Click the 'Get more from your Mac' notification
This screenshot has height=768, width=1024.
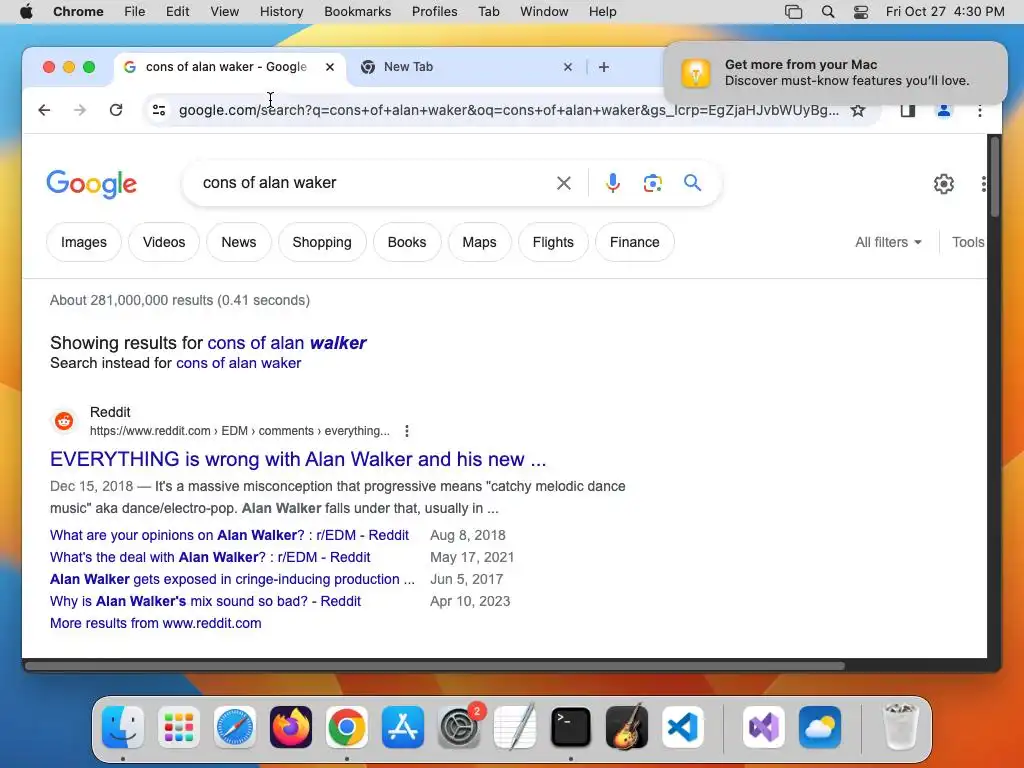pyautogui.click(x=835, y=72)
